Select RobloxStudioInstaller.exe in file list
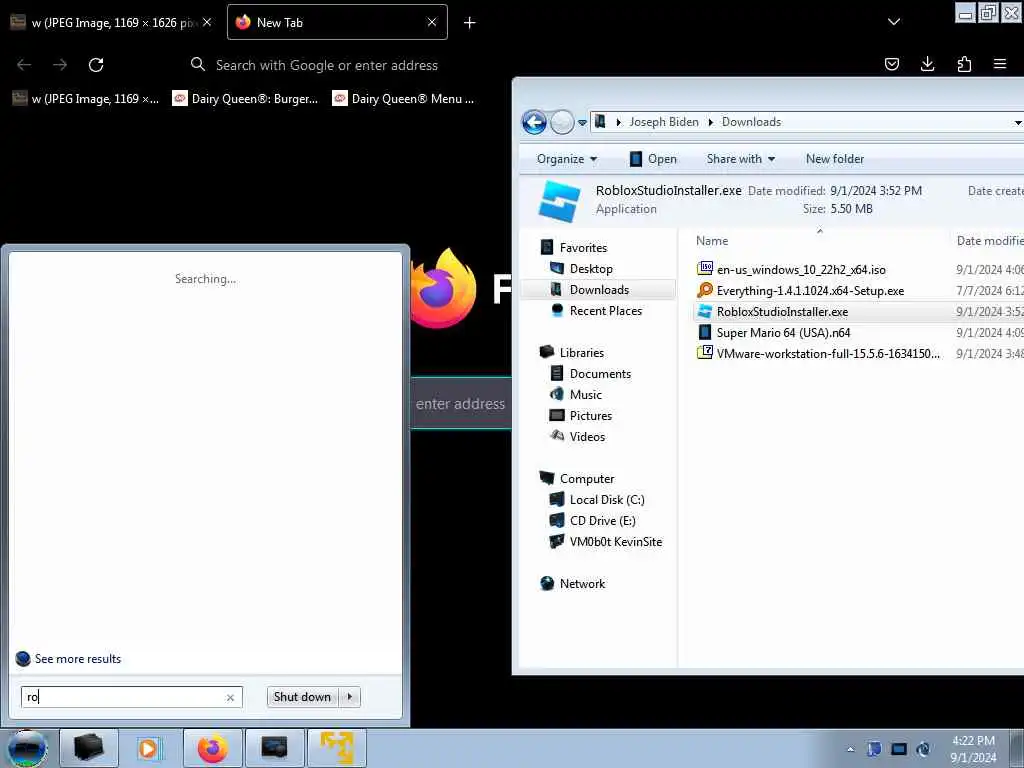Screen dimensions: 1024x768 point(782,312)
